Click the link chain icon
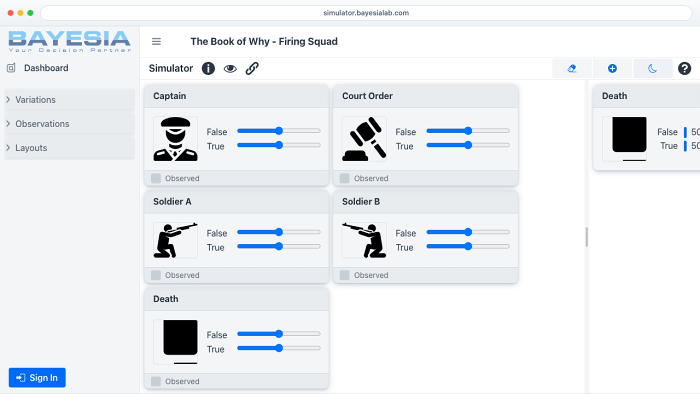 pos(252,68)
